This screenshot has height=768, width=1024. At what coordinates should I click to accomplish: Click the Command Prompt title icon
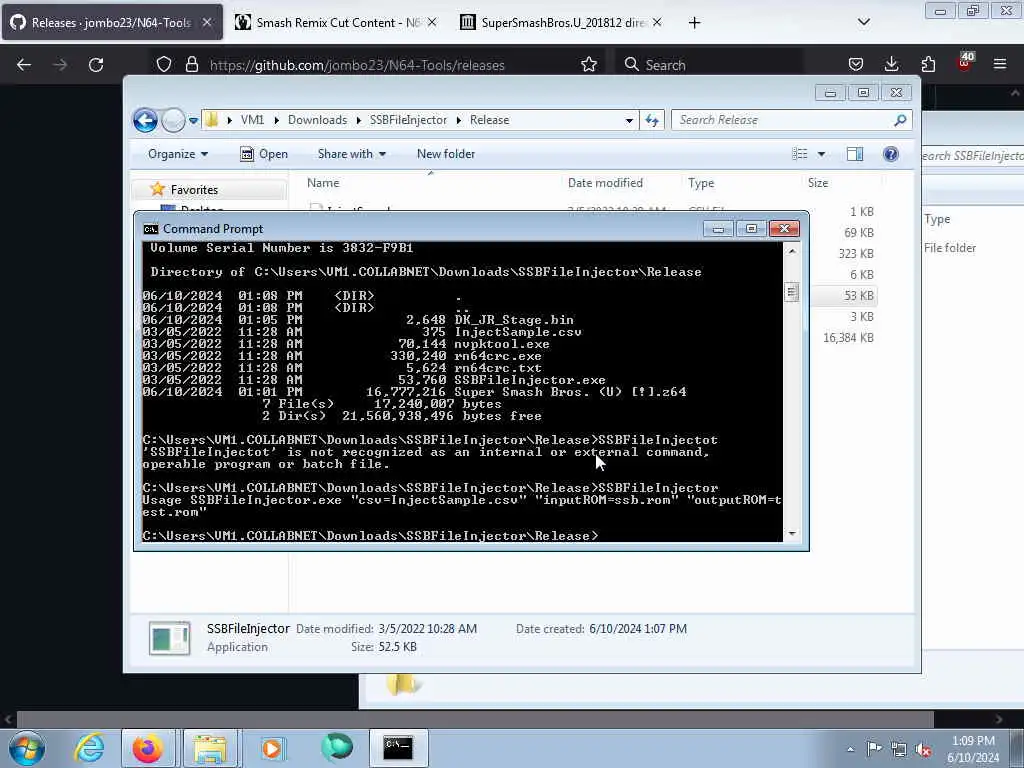[x=151, y=229]
